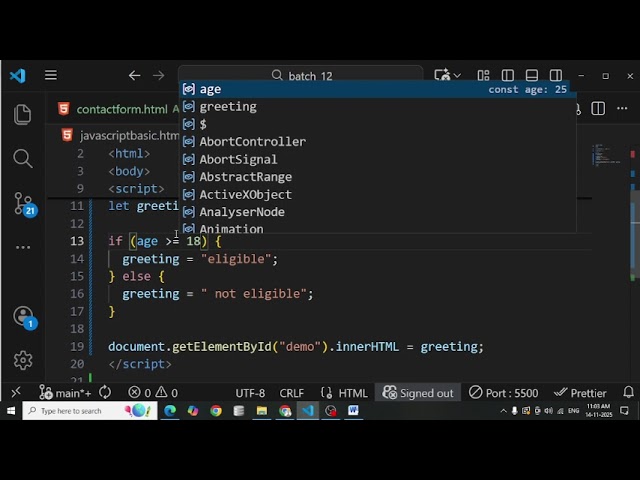Screen dimensions: 640x480
Task: Open the VS Code hamburger menu
Action: (51, 76)
